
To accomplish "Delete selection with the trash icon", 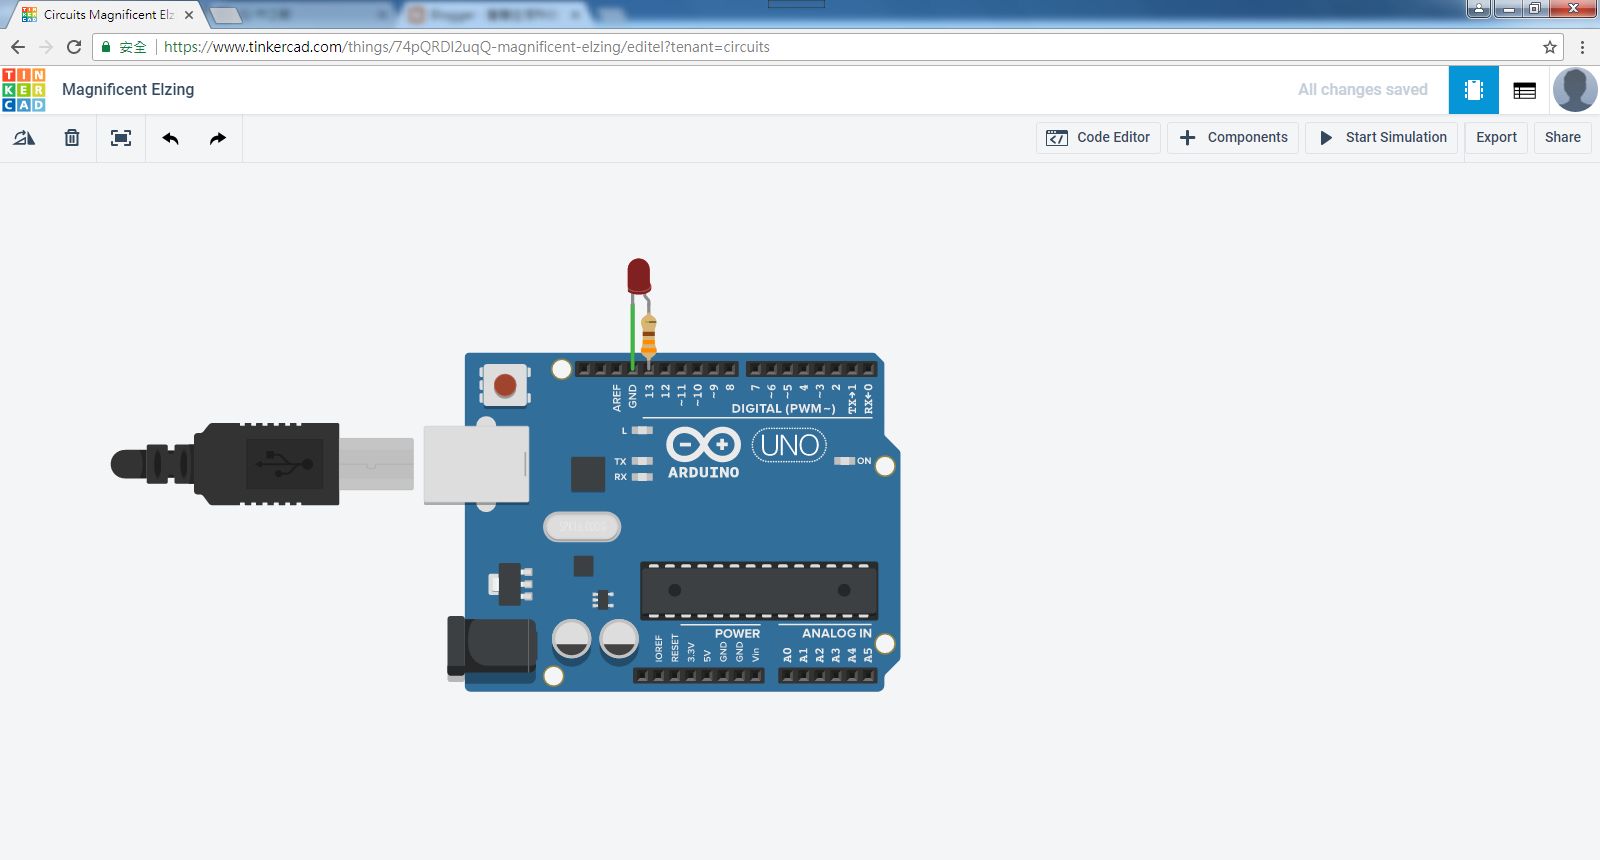I will pos(72,138).
